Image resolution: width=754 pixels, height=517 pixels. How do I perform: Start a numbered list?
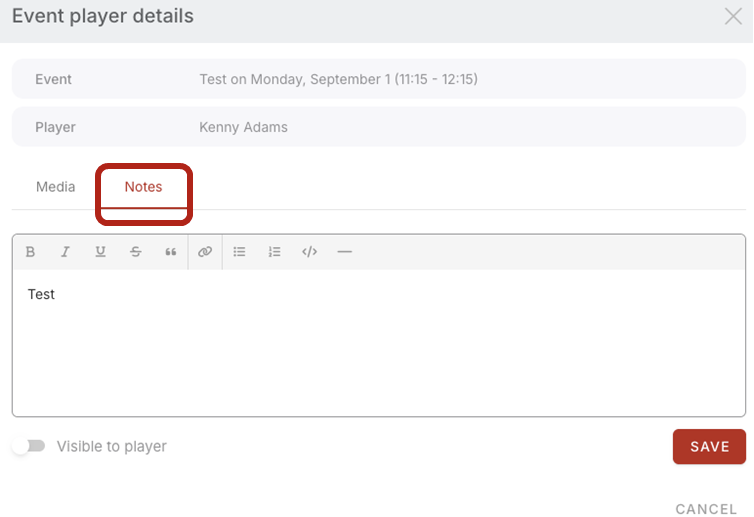274,252
